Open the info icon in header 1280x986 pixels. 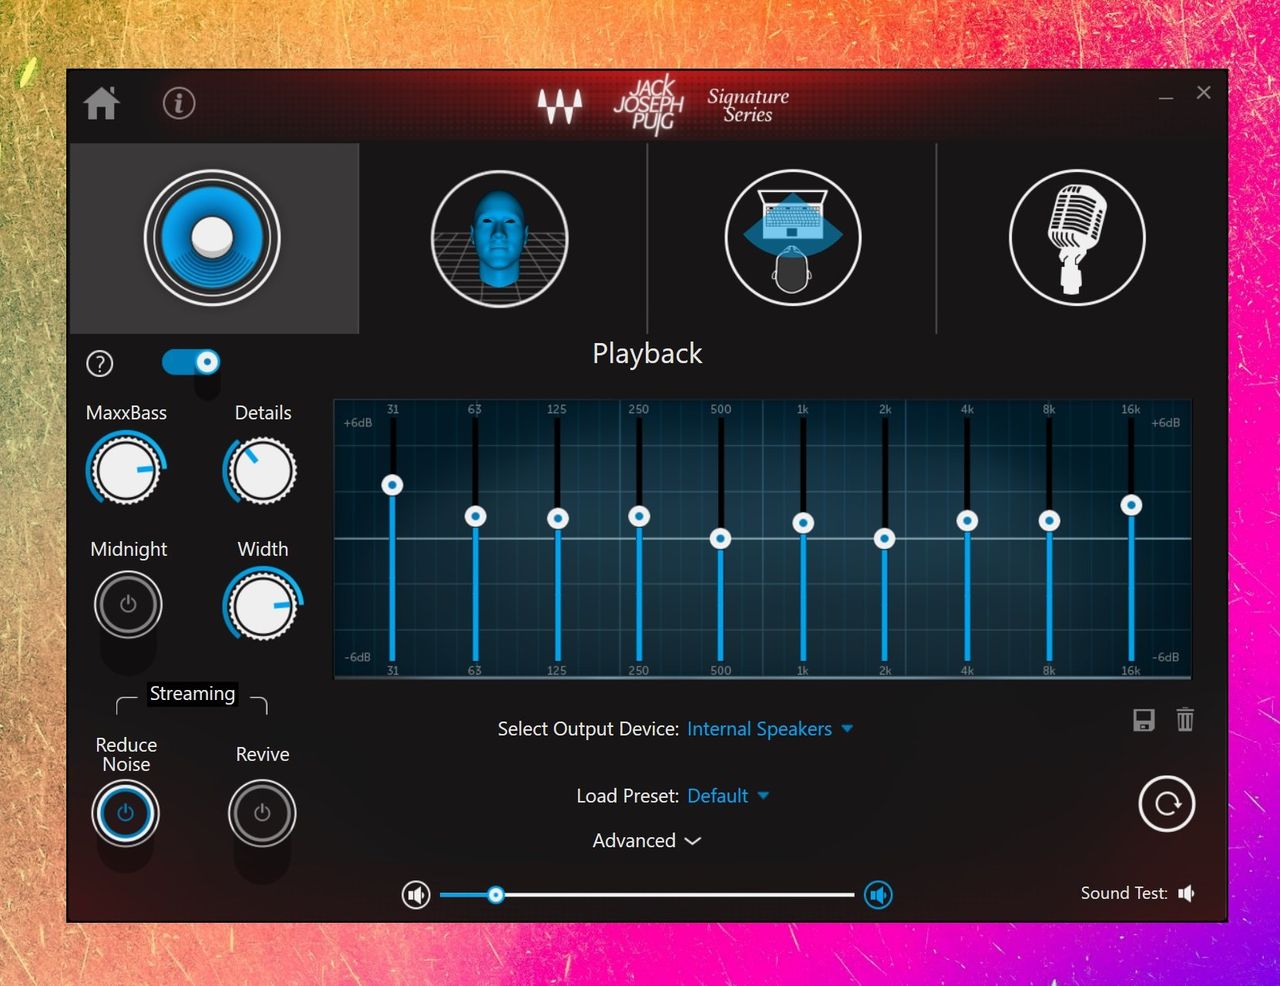click(179, 103)
